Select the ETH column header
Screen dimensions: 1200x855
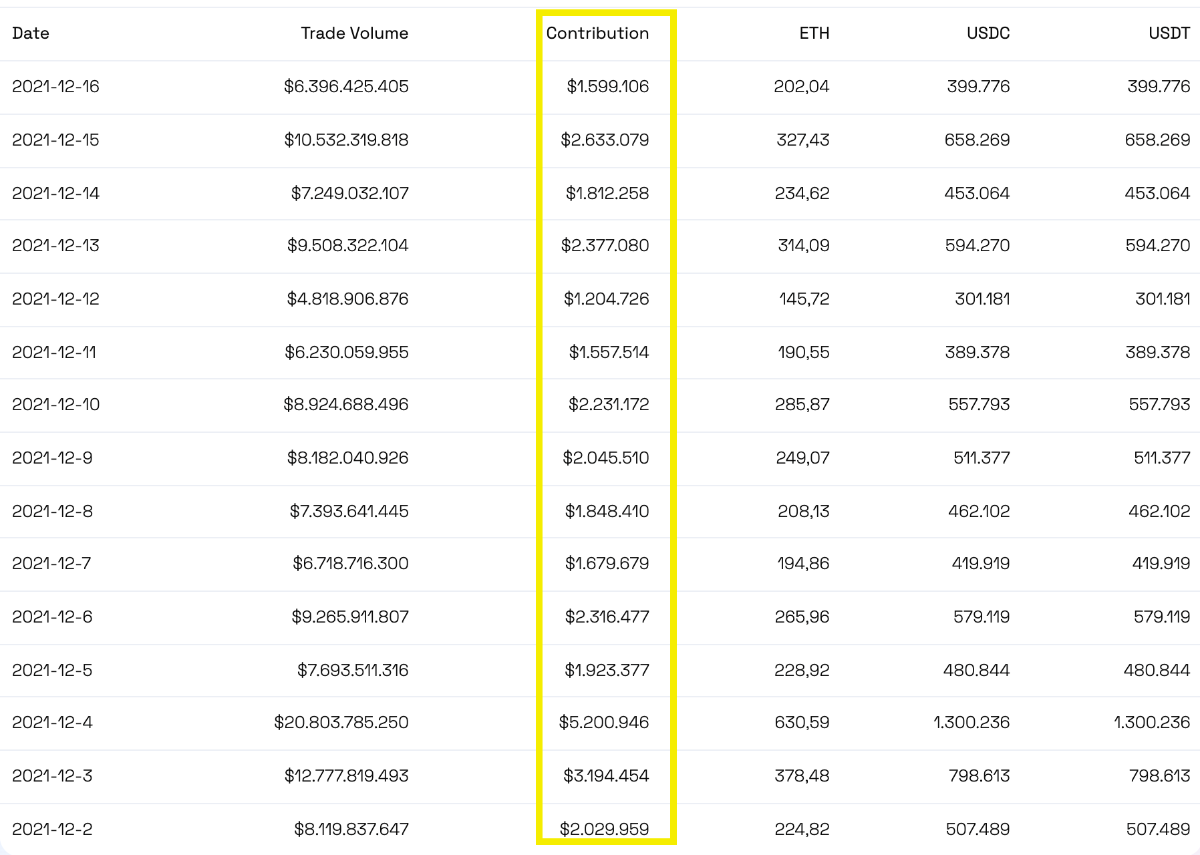pos(813,33)
